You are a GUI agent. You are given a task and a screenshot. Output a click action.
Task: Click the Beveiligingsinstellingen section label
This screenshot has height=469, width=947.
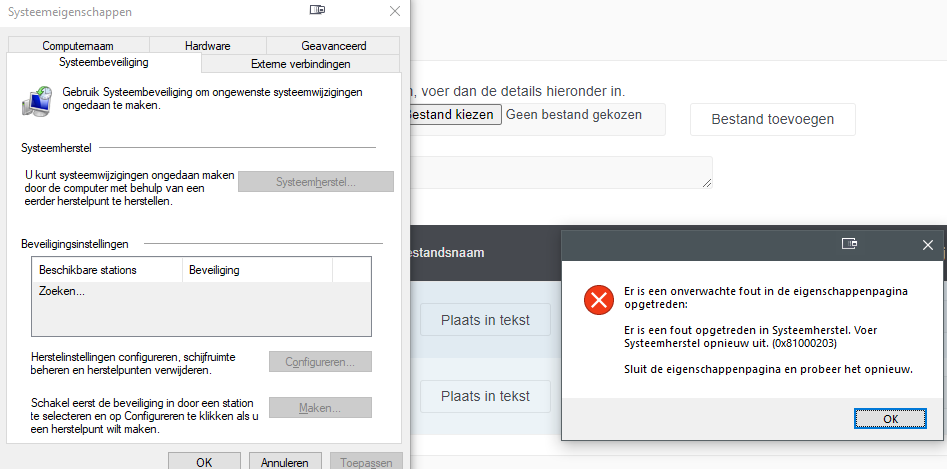[75, 244]
